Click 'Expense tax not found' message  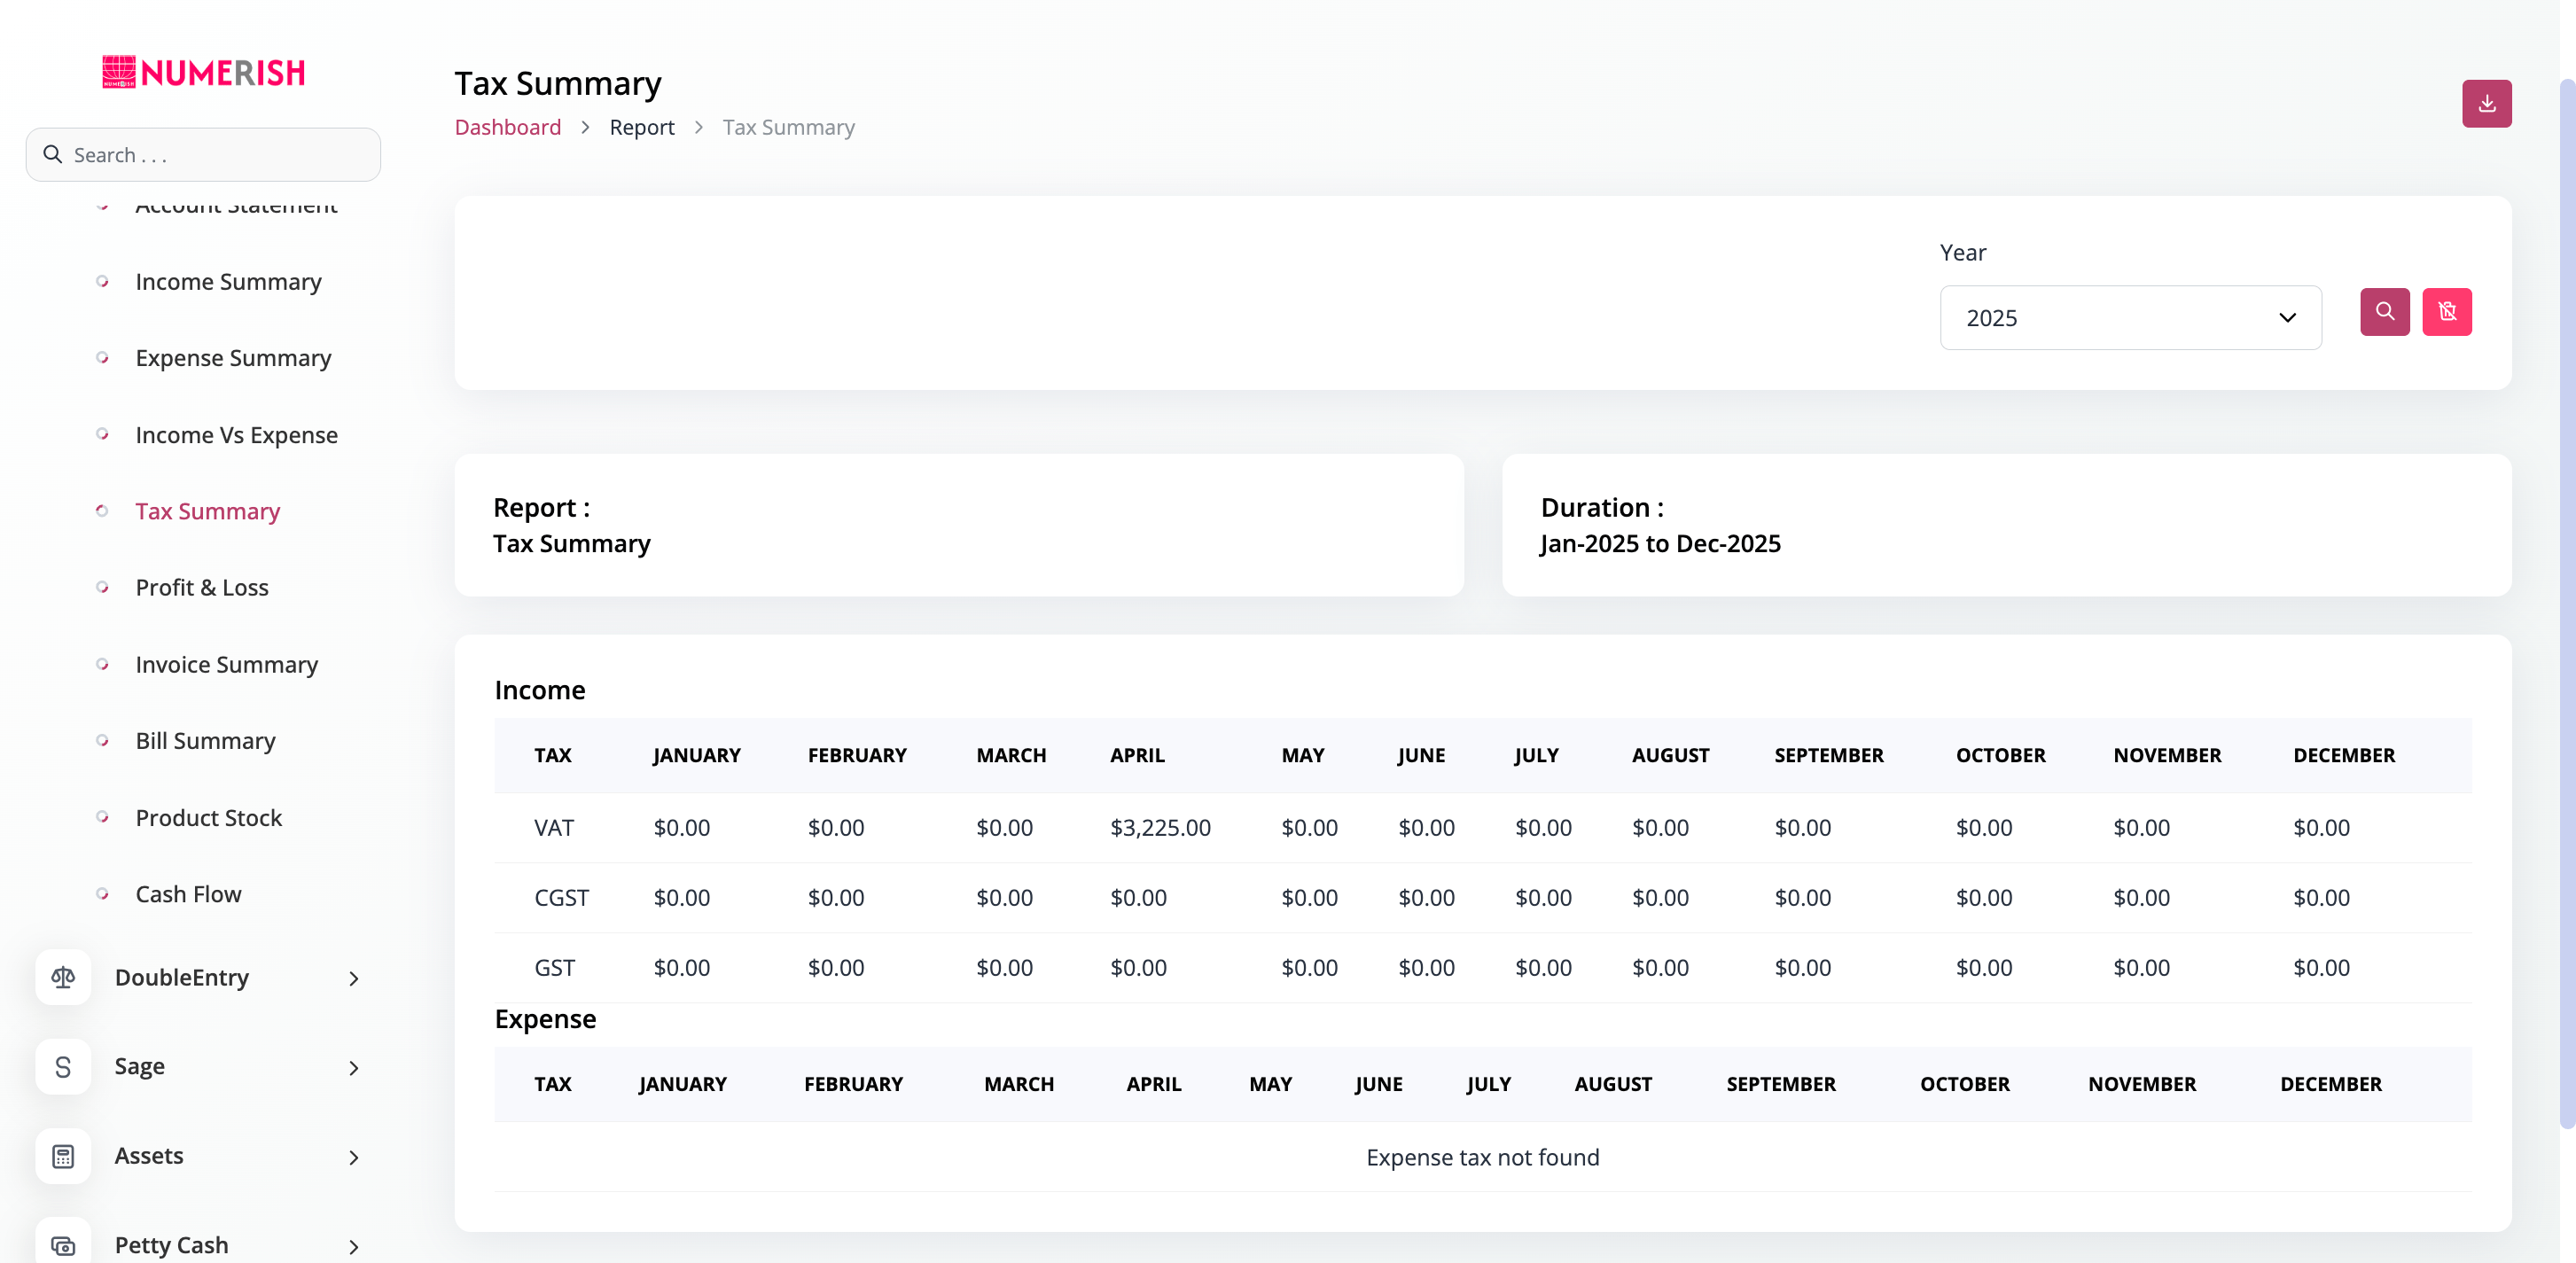(x=1482, y=1157)
